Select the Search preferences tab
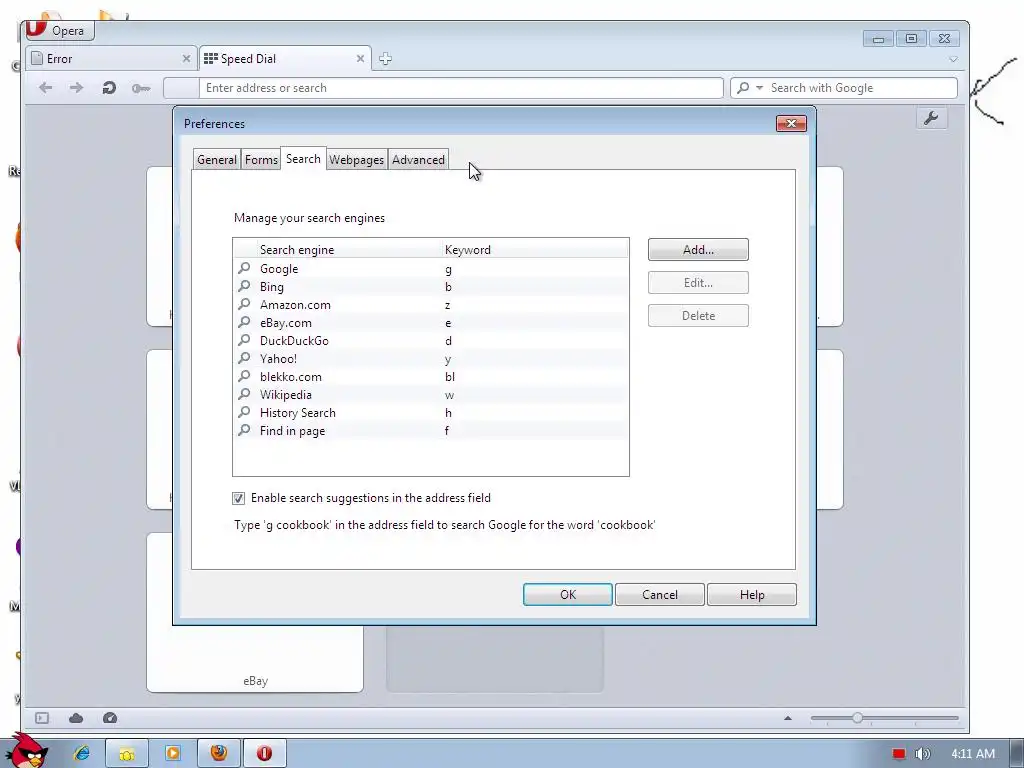This screenshot has width=1024, height=768. pos(303,159)
